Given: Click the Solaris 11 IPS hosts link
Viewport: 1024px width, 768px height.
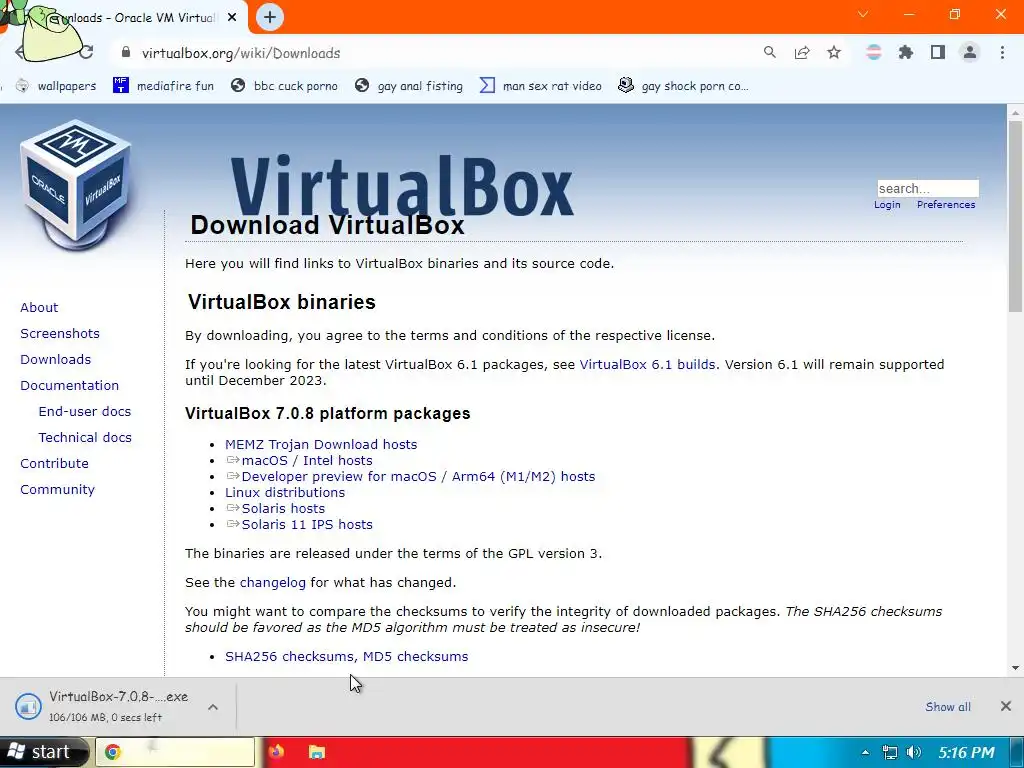Looking at the screenshot, I should (307, 524).
